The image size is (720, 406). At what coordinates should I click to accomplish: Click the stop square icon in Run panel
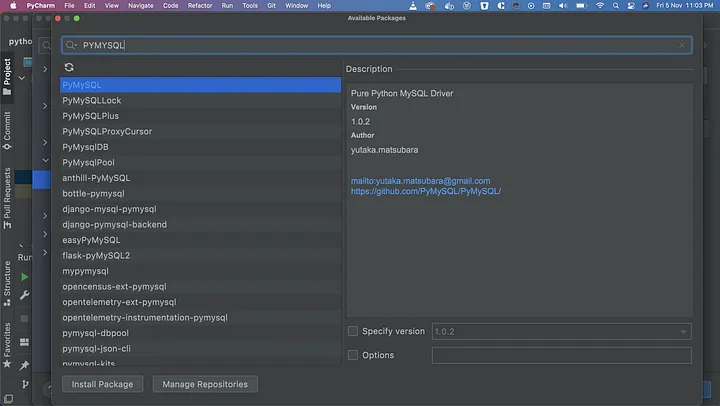(24, 318)
